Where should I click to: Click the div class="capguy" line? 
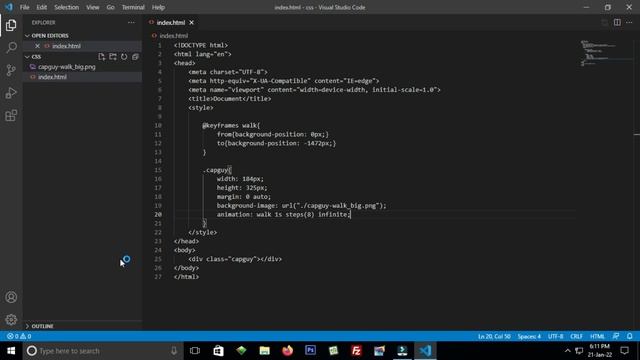click(235, 259)
